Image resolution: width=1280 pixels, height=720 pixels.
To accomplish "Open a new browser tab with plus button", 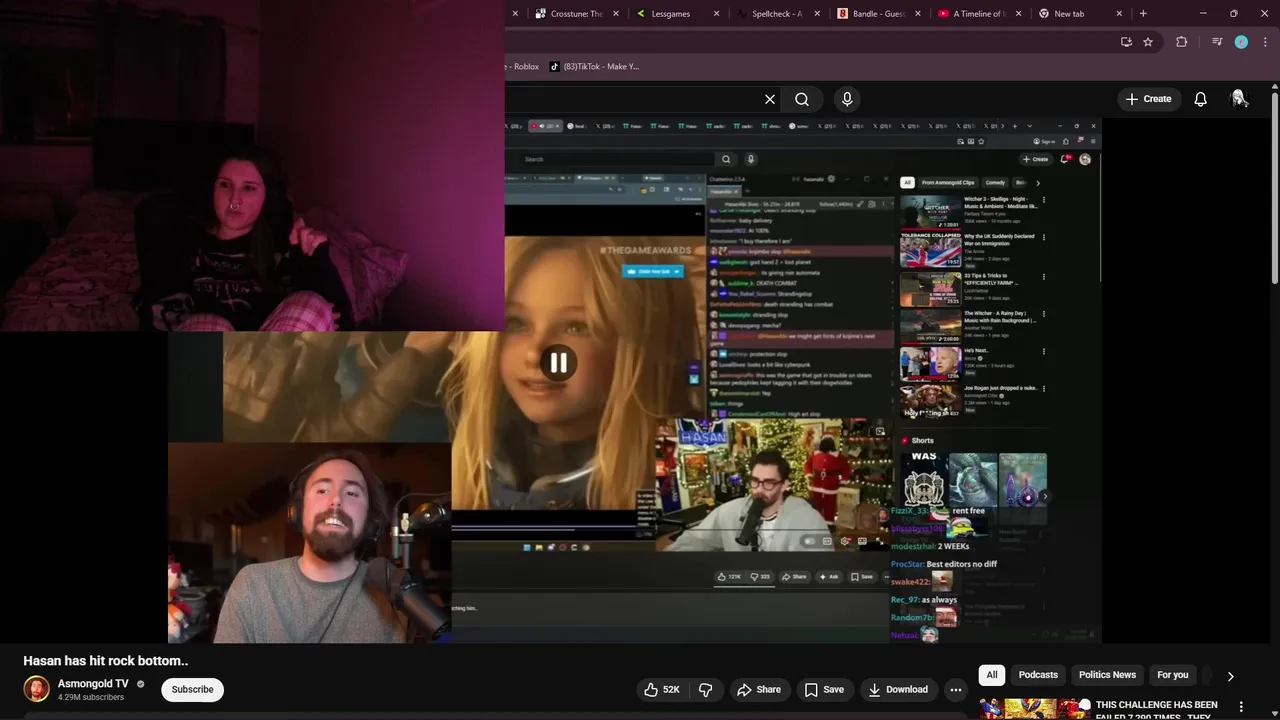I will click(x=1143, y=14).
